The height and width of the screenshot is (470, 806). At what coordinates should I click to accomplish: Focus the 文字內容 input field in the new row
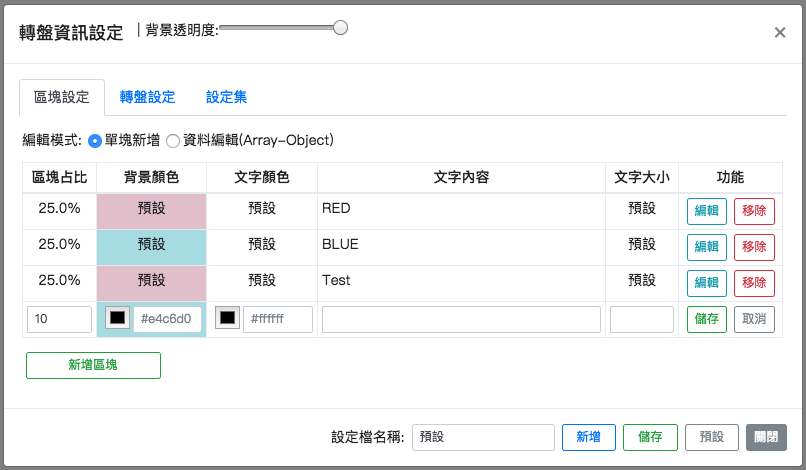pyautogui.click(x=461, y=319)
